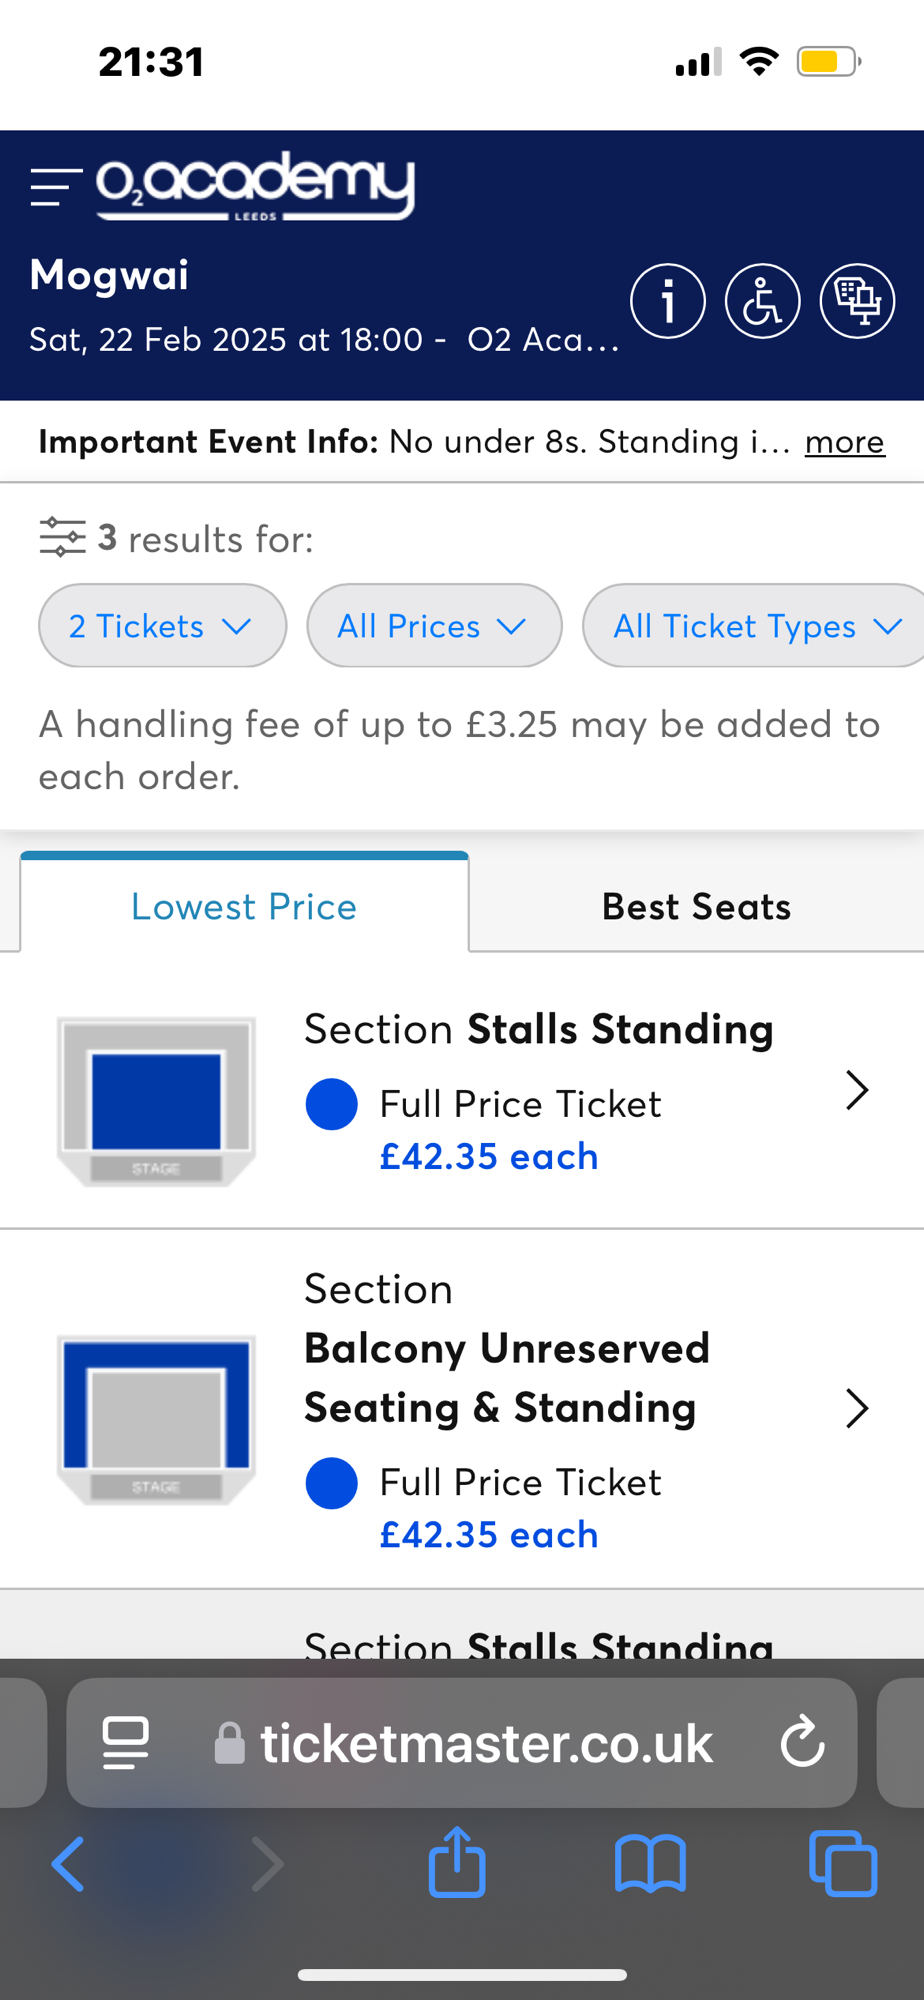This screenshot has width=924, height=2000.
Task: Expand Stalls Standing section chevron
Action: tap(856, 1090)
